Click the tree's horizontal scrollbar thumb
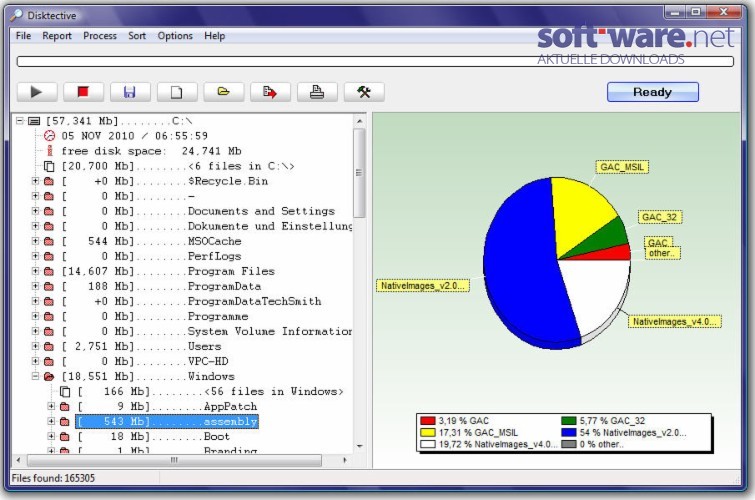The height and width of the screenshot is (500, 755). click(x=174, y=460)
